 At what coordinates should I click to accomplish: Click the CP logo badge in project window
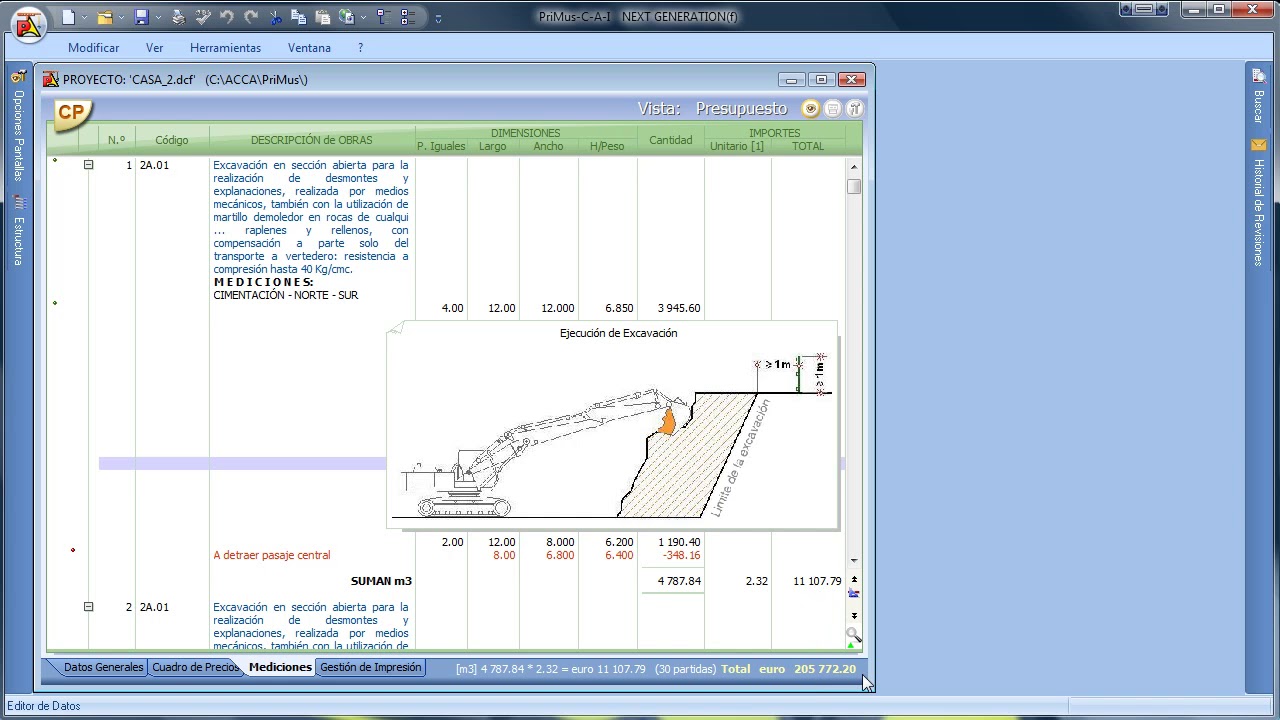(x=71, y=113)
